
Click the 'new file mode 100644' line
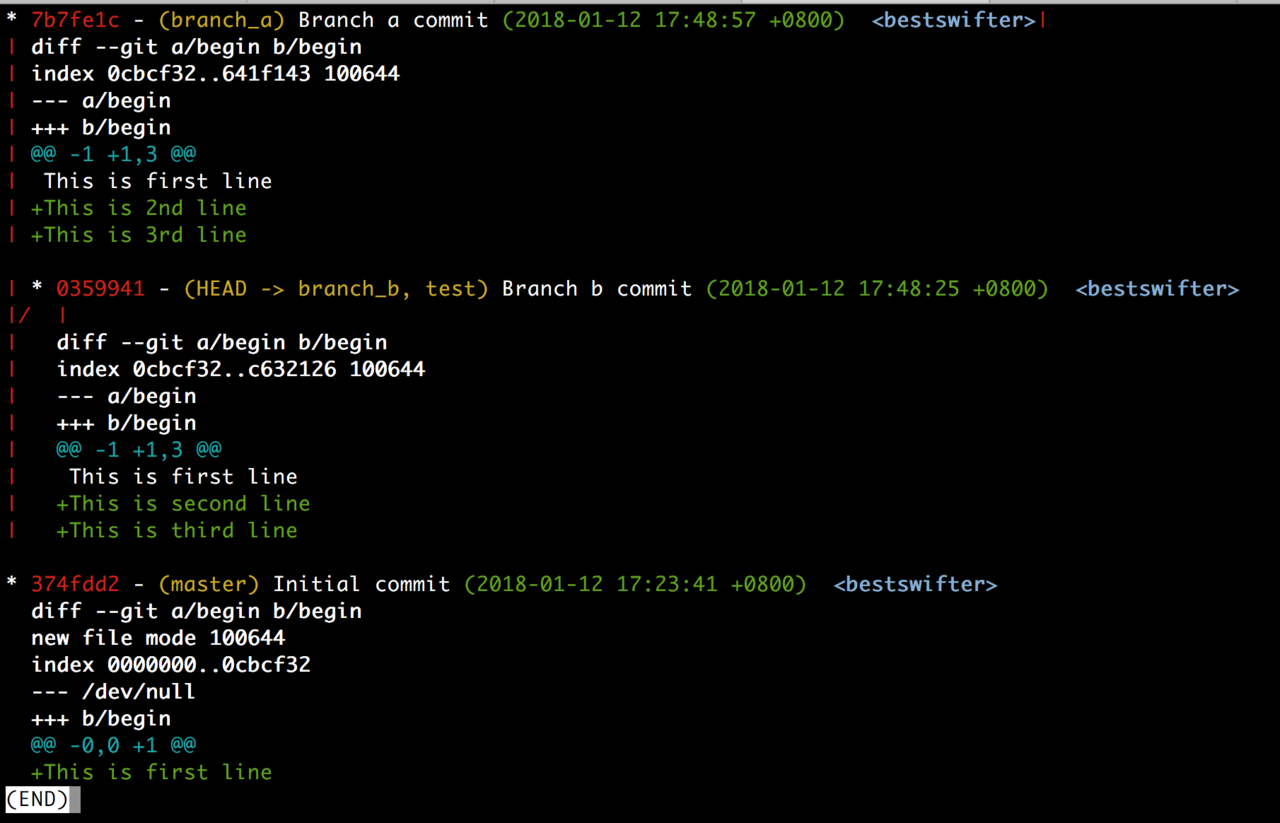pos(158,638)
